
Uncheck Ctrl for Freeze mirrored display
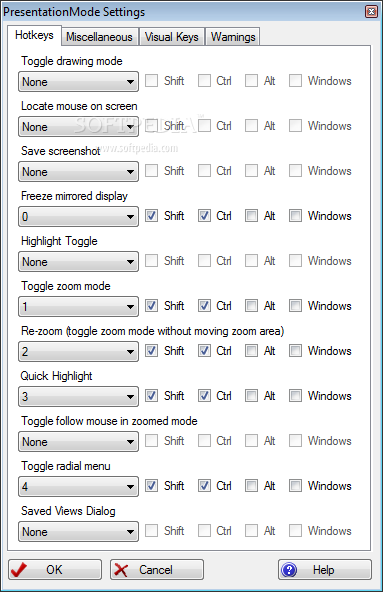point(204,216)
